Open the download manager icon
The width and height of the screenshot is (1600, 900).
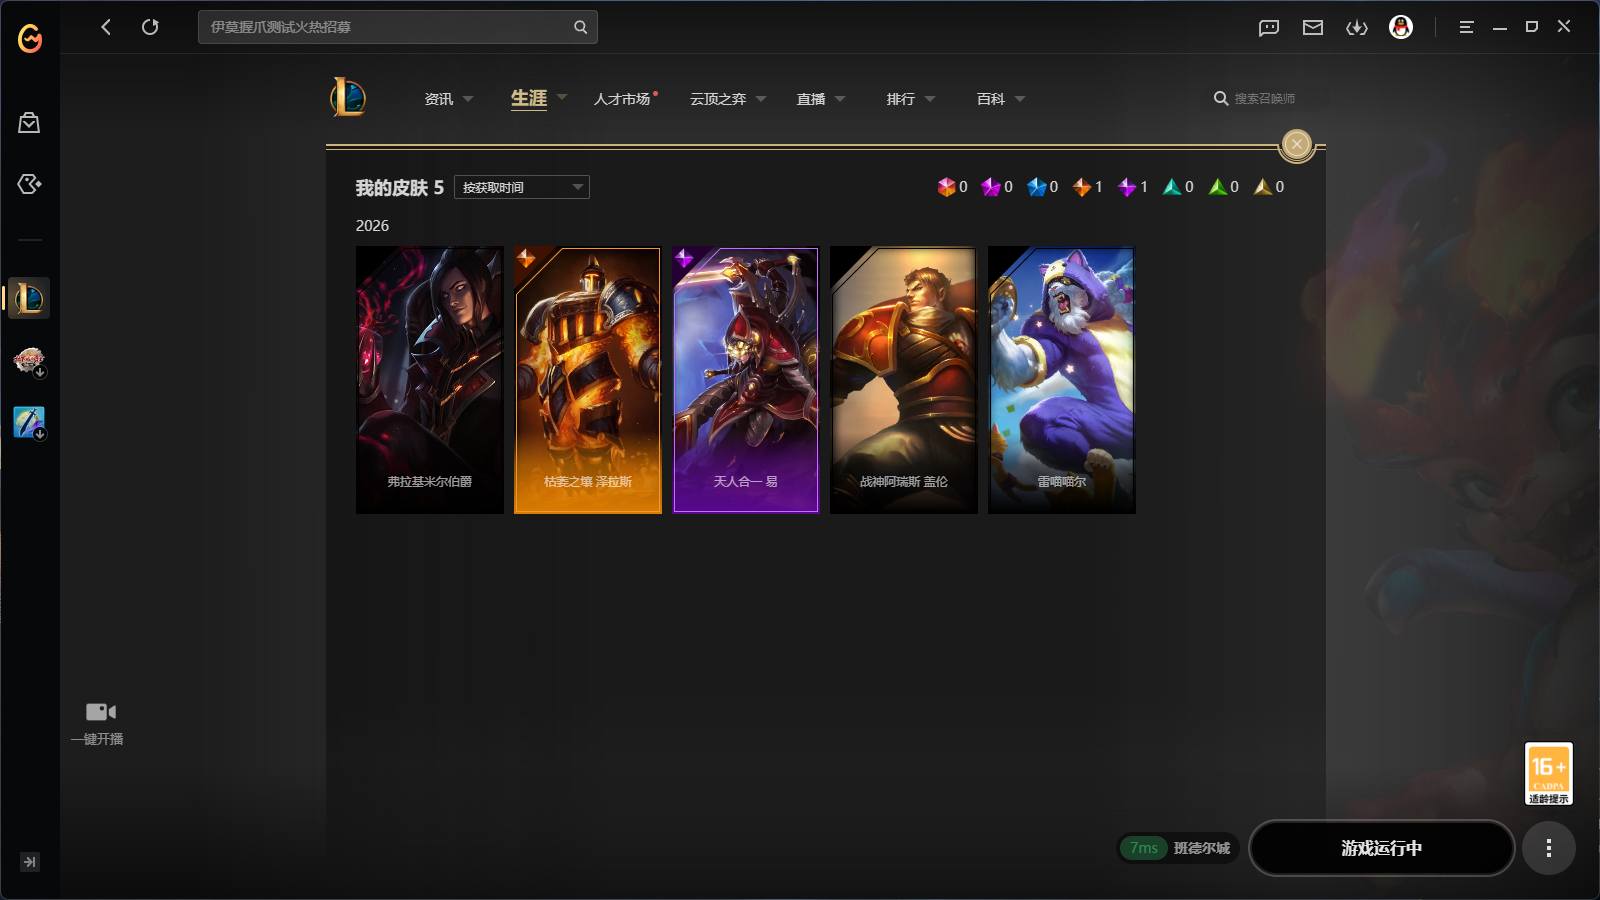tap(1357, 28)
